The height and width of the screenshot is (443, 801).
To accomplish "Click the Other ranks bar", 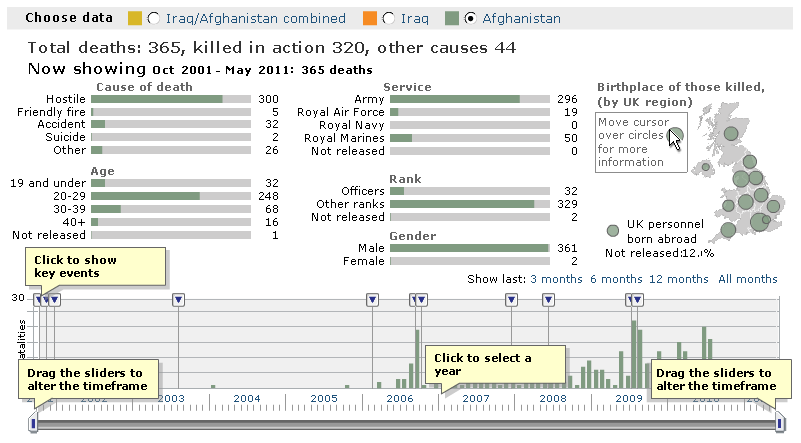I will tap(470, 204).
